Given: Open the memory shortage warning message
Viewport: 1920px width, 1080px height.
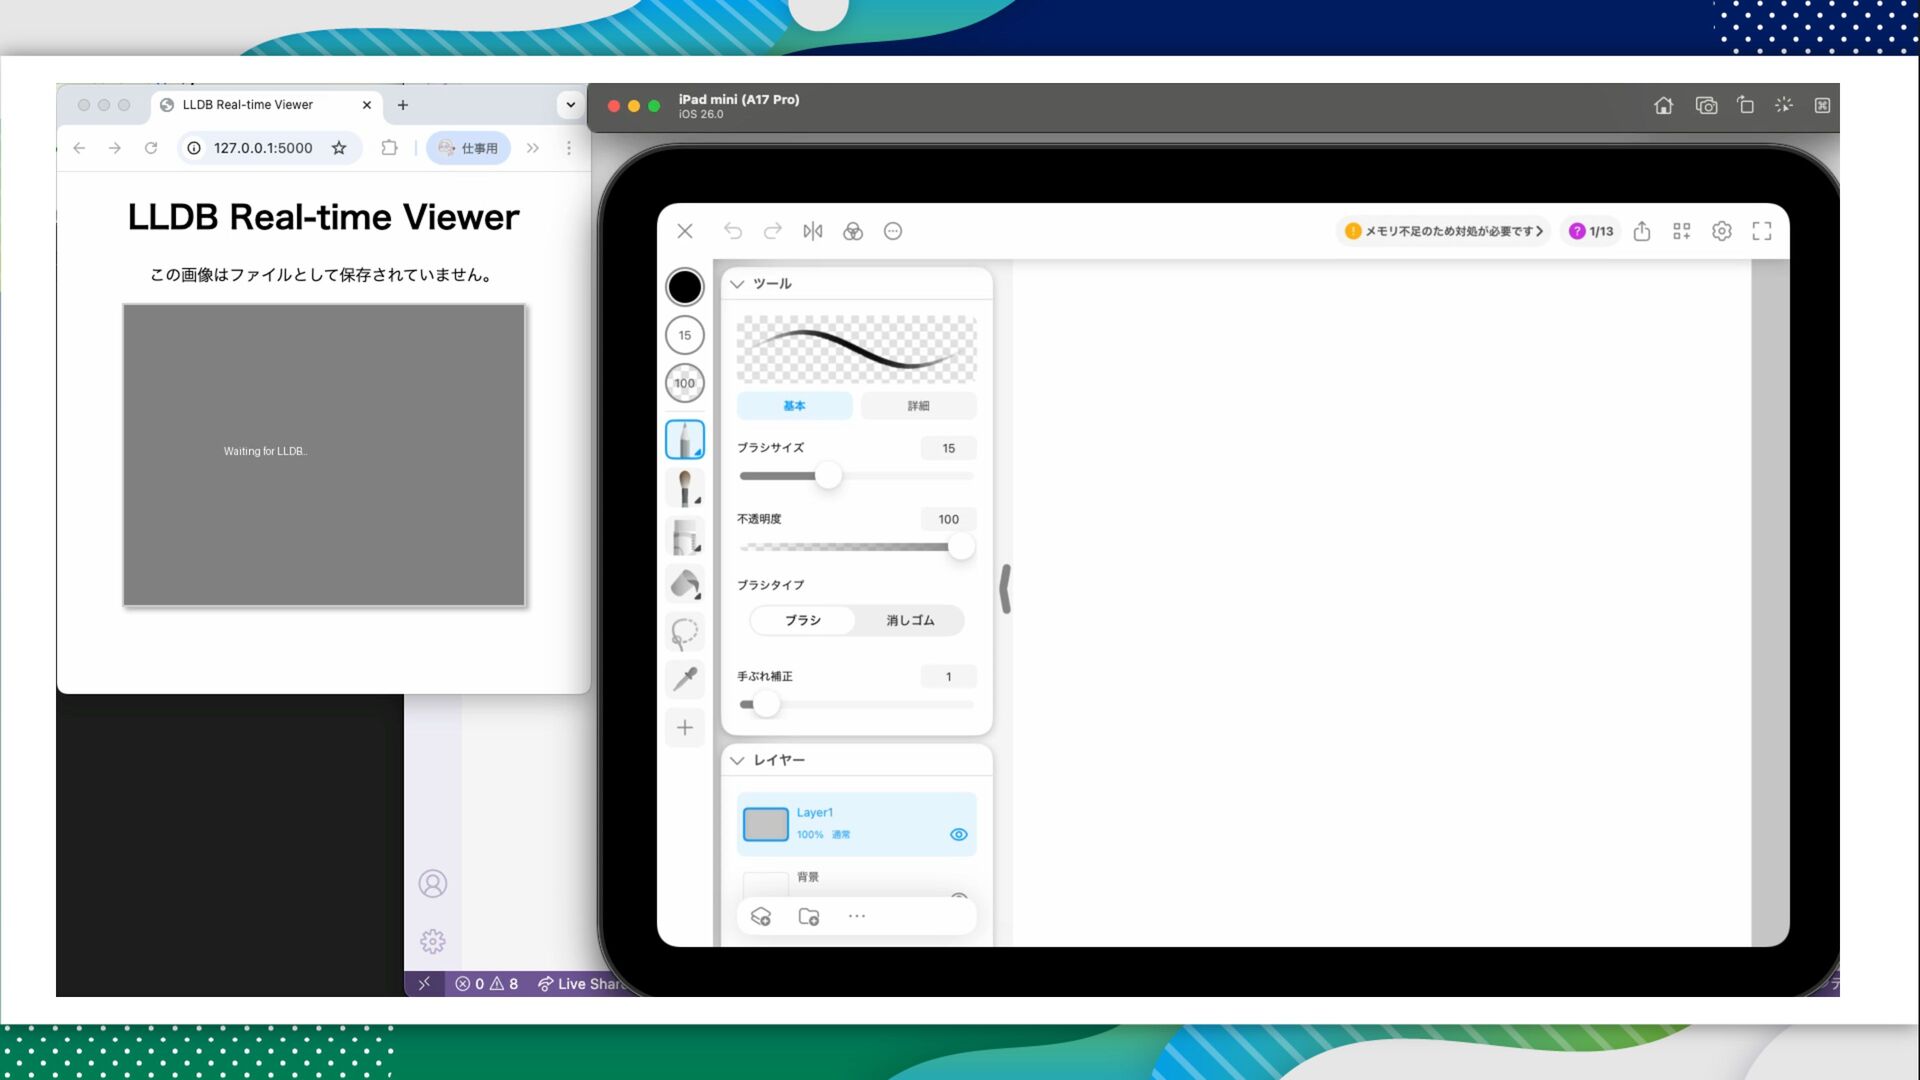Looking at the screenshot, I should [x=1443, y=231].
